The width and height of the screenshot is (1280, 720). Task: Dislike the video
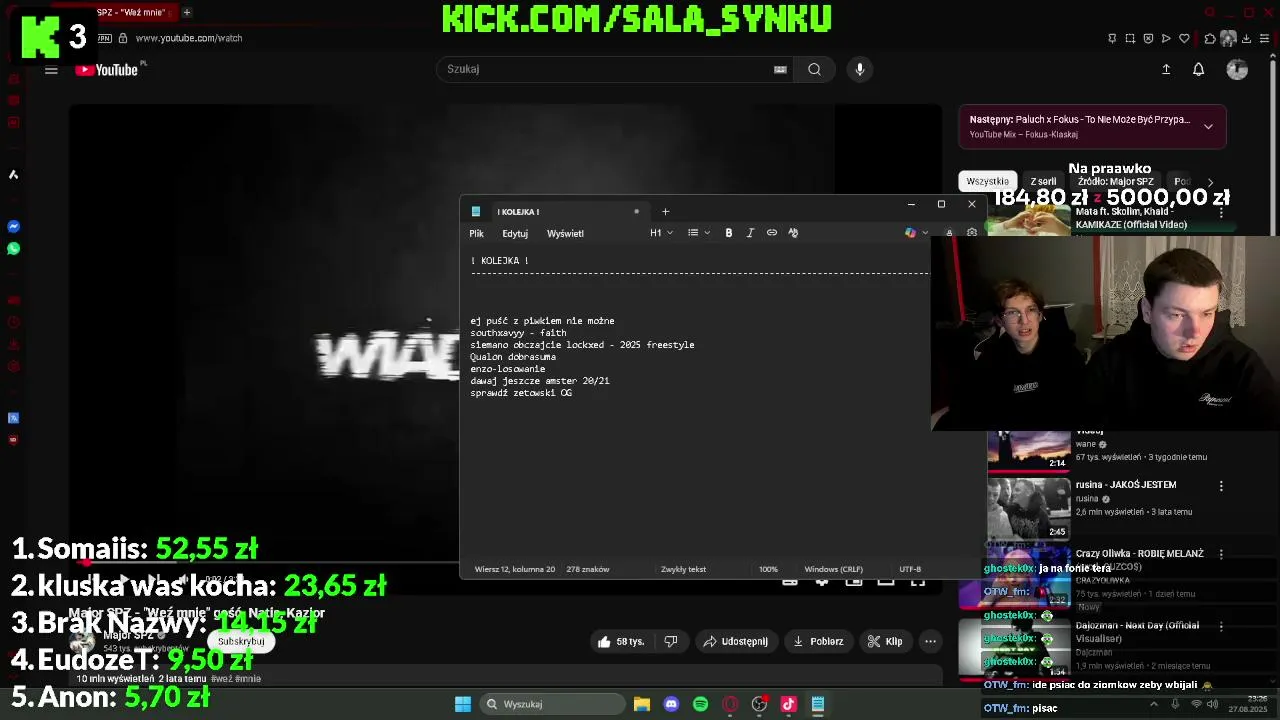(x=671, y=642)
